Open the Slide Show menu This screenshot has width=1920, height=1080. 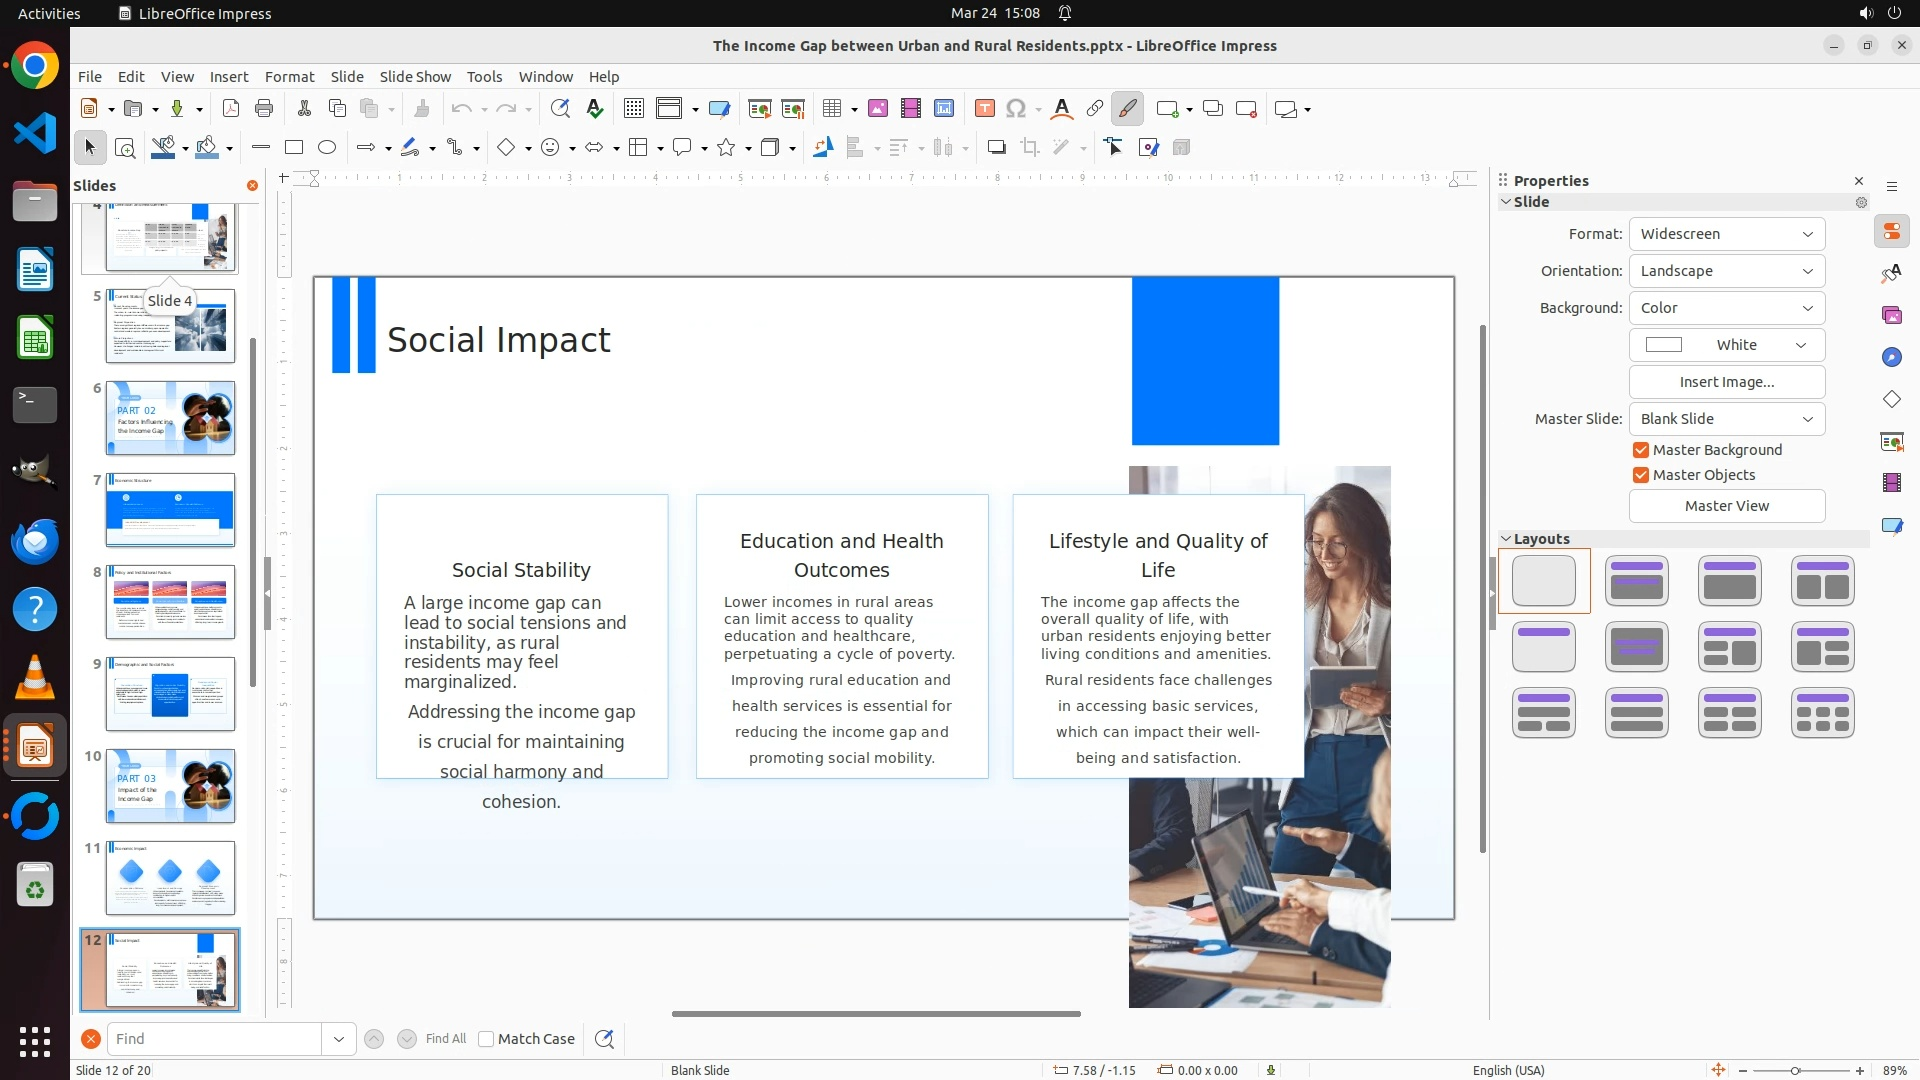pyautogui.click(x=415, y=77)
